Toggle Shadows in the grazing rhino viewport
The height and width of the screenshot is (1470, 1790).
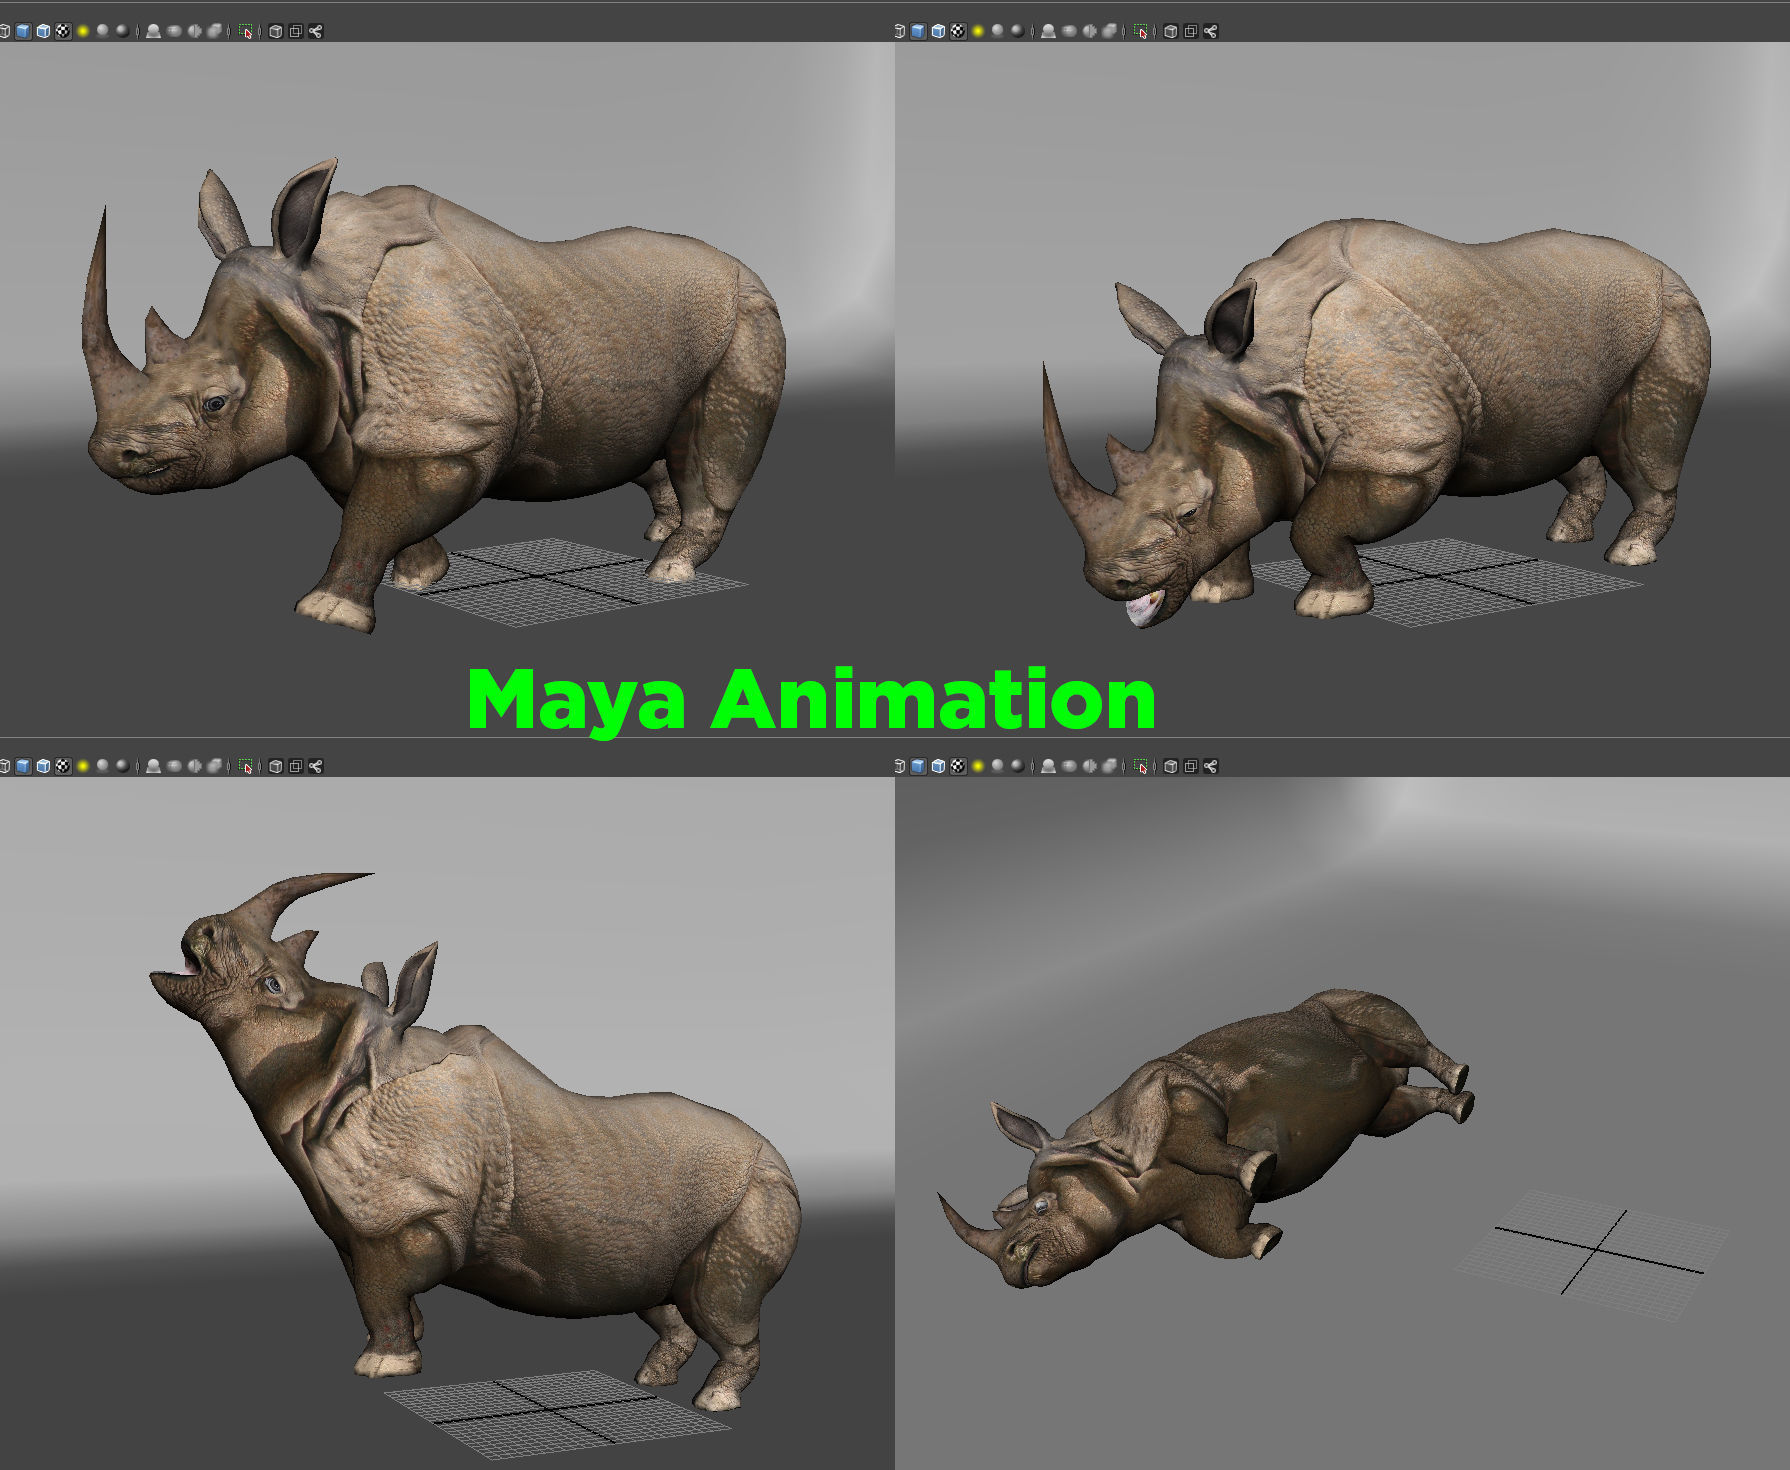click(x=997, y=31)
